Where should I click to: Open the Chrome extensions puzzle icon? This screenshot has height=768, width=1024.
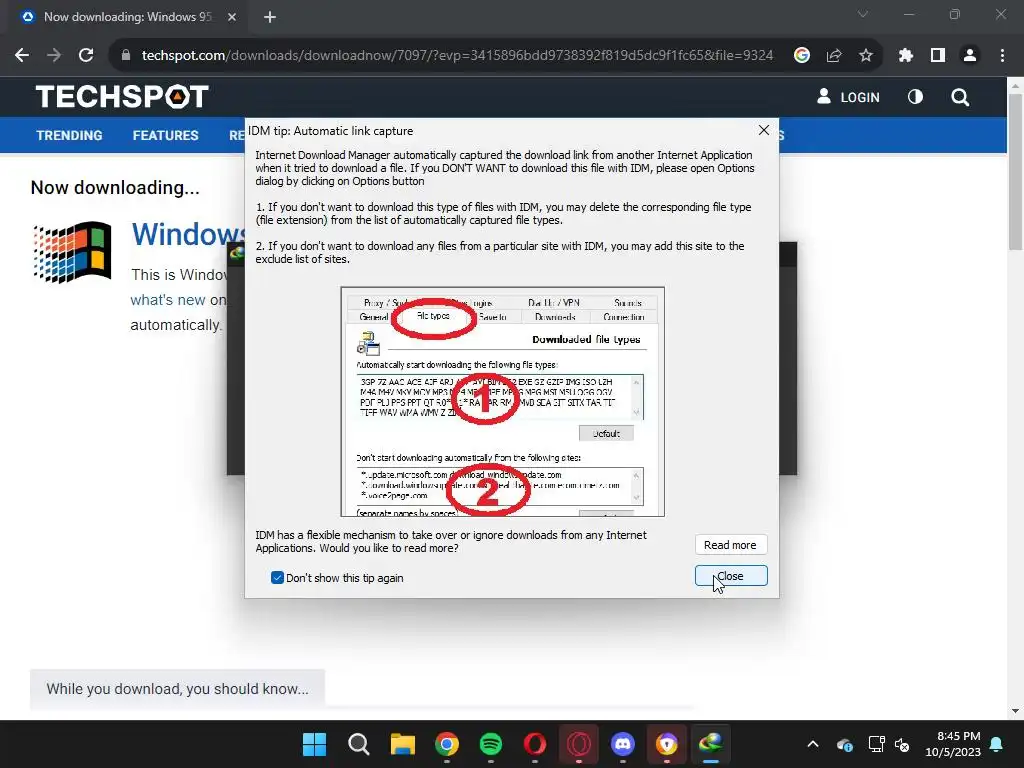[906, 56]
